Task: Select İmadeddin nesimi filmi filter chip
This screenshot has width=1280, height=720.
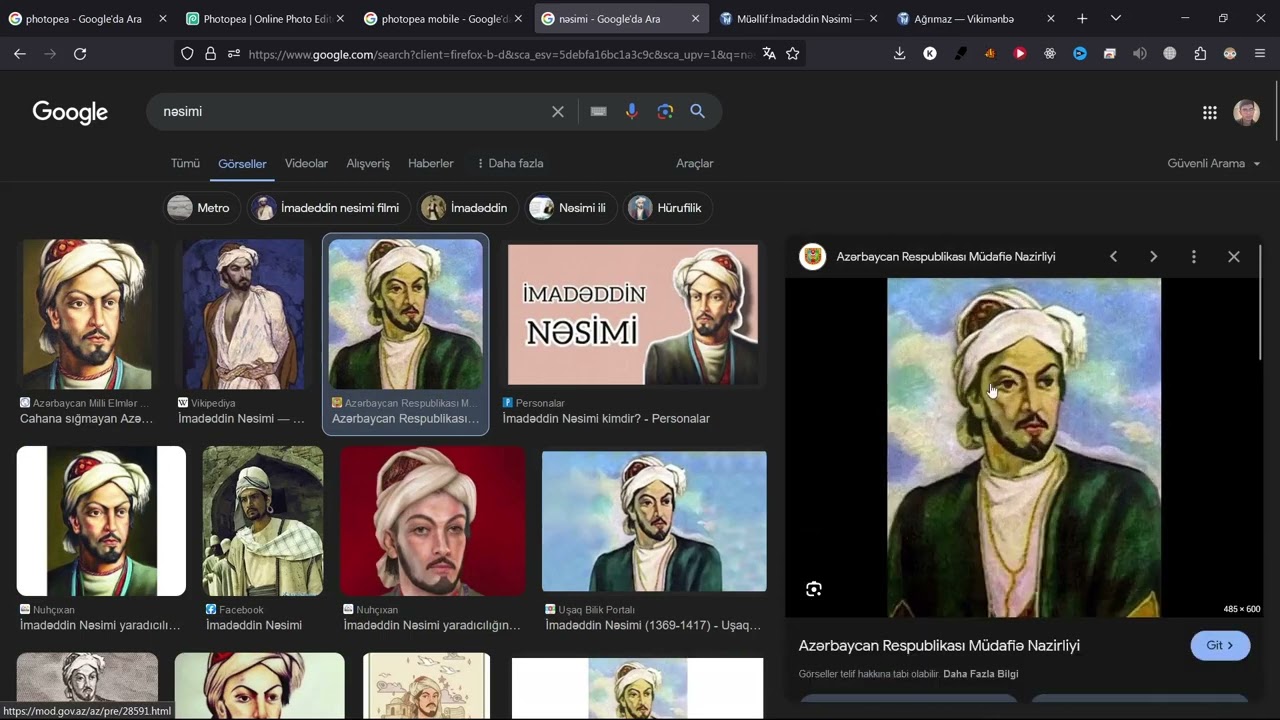Action: 329,208
